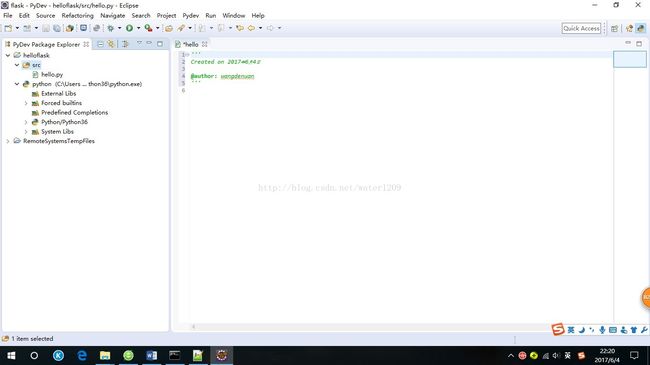The width and height of the screenshot is (650, 365).
Task: Click the Forward navigation arrow icon
Action: [270, 28]
